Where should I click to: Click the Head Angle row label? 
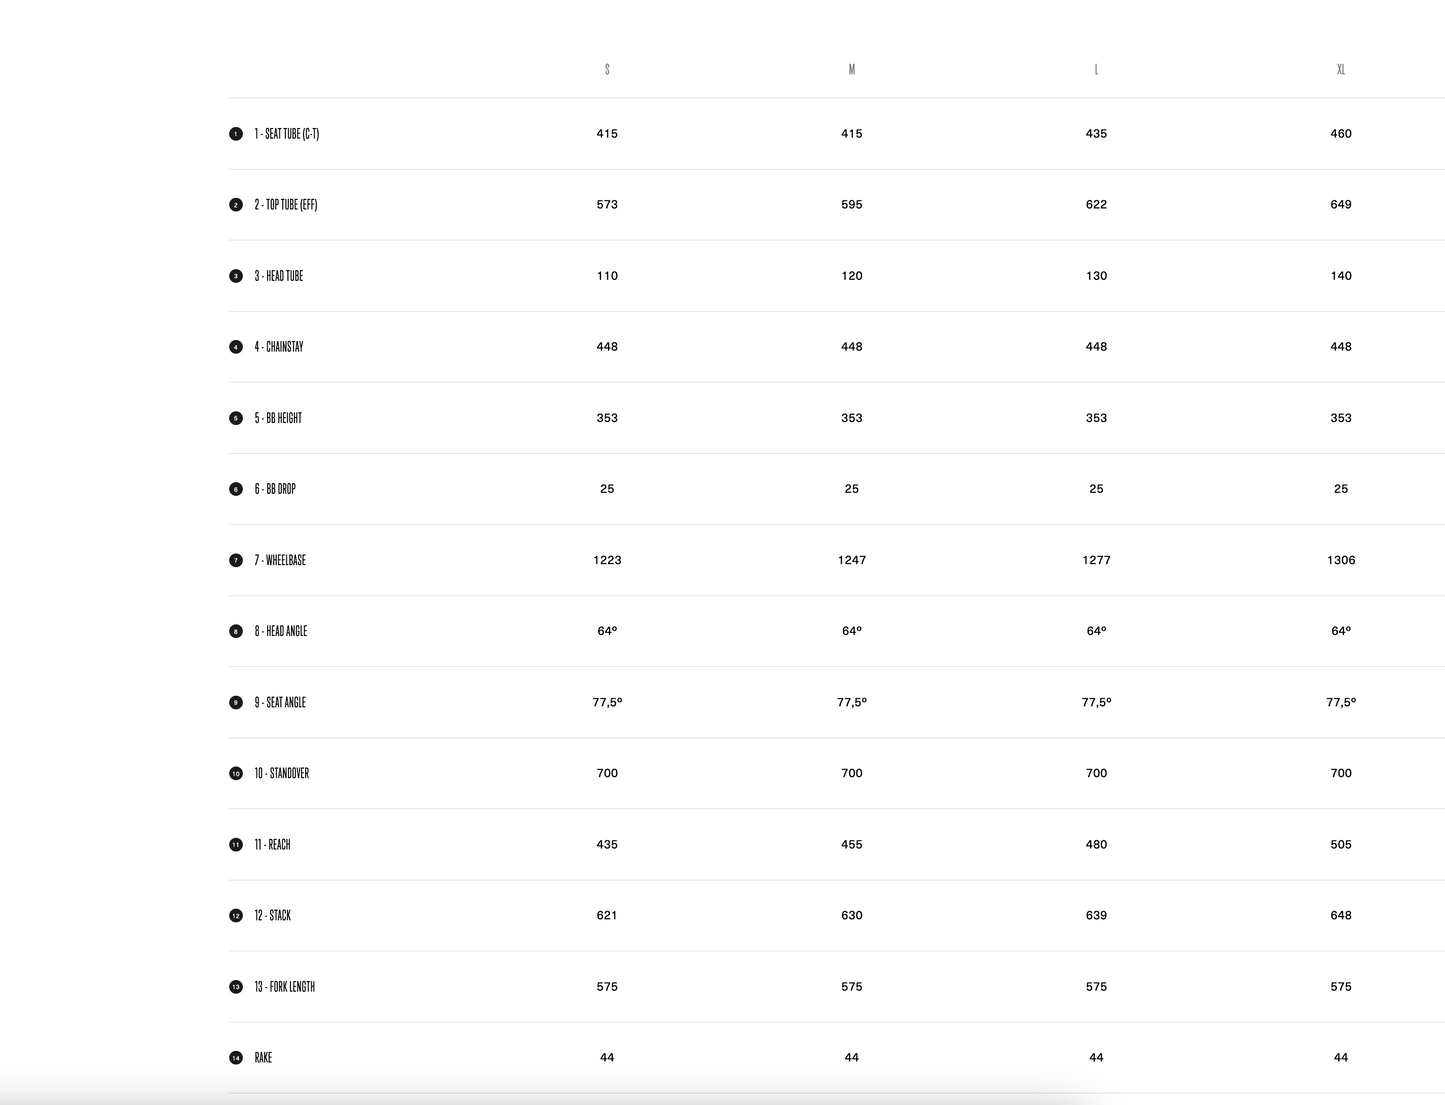point(281,631)
